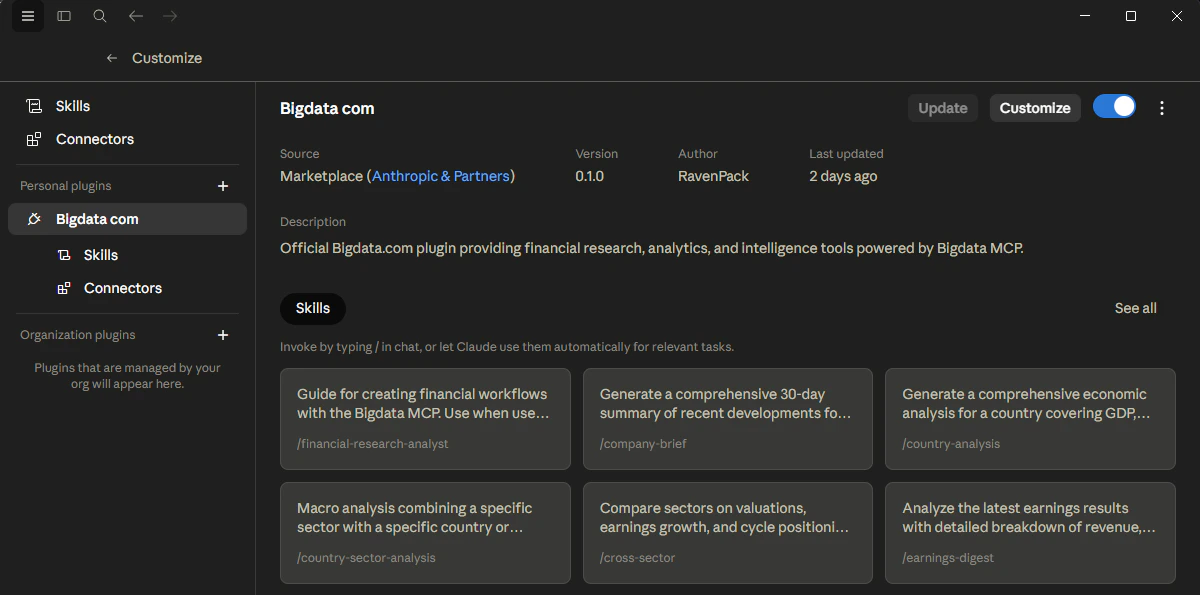Click the plugin description paragraph

pyautogui.click(x=652, y=248)
